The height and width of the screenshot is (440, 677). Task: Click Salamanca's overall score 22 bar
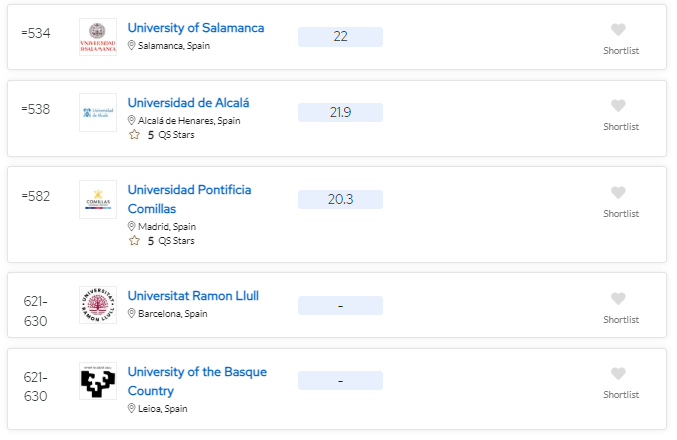click(340, 37)
